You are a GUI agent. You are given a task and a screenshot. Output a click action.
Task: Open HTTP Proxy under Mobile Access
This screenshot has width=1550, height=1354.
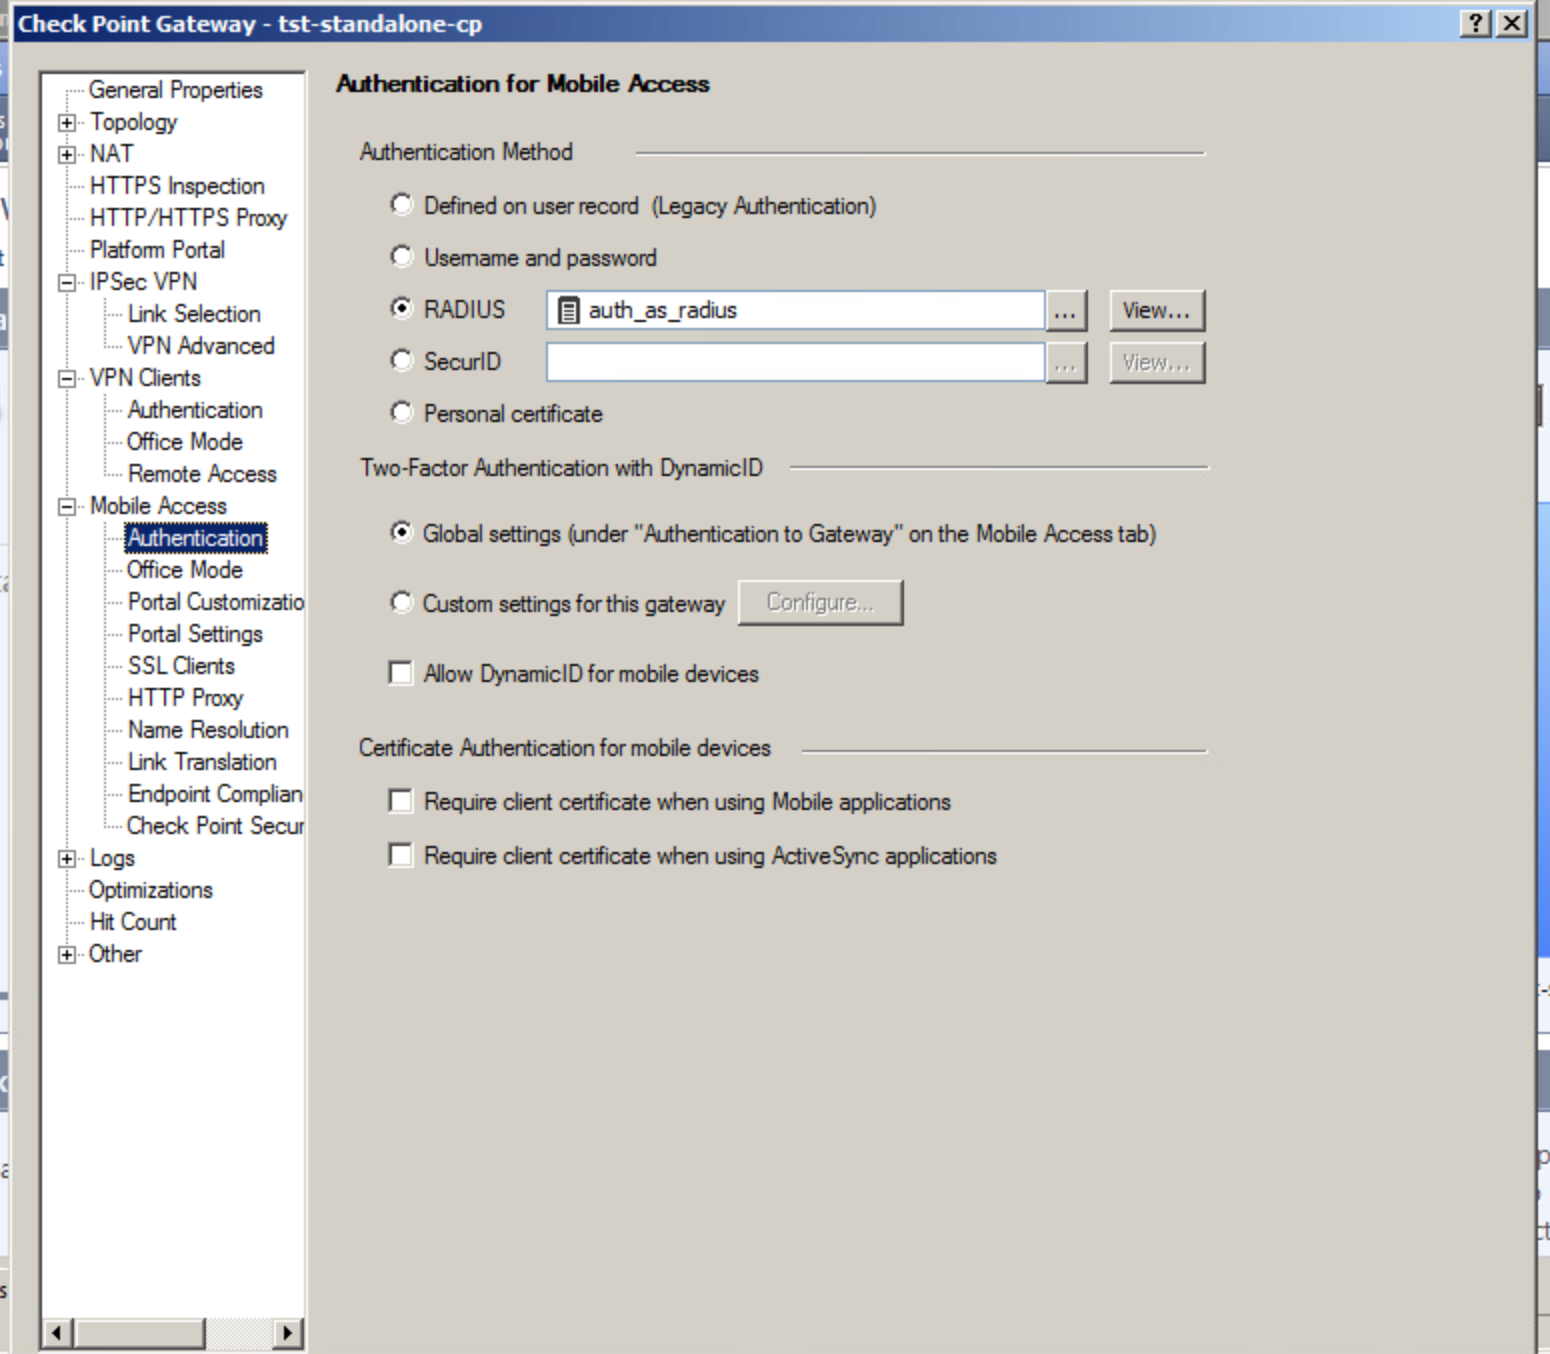click(185, 698)
